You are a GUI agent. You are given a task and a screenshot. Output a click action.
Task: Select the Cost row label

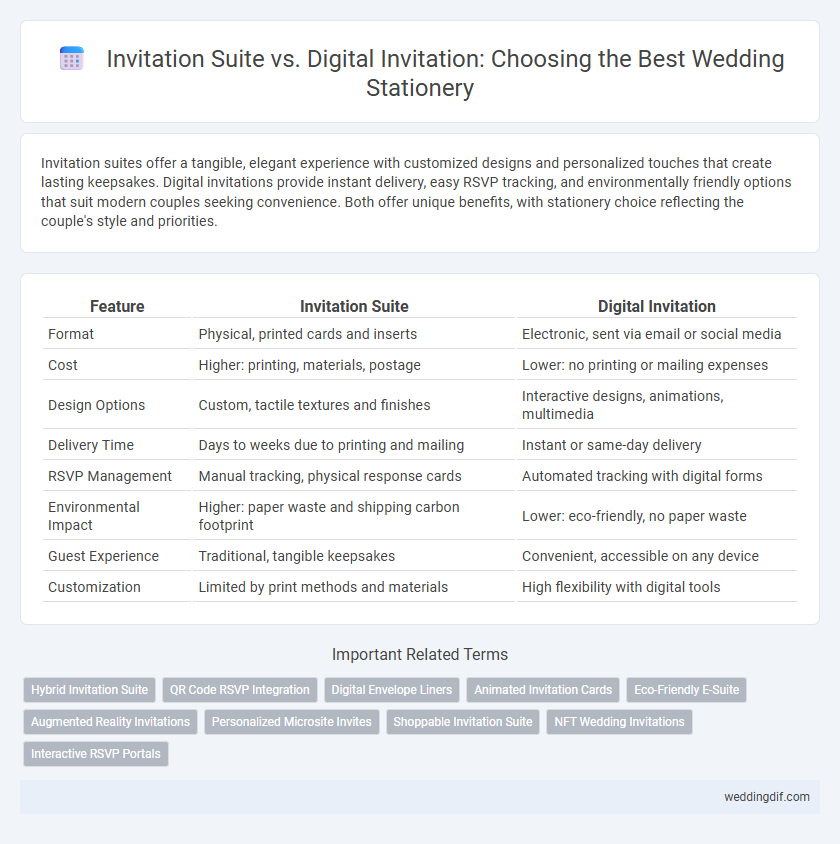(62, 365)
